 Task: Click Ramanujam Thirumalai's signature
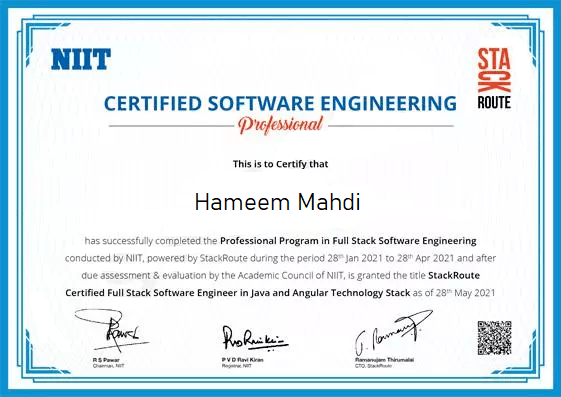click(x=394, y=332)
